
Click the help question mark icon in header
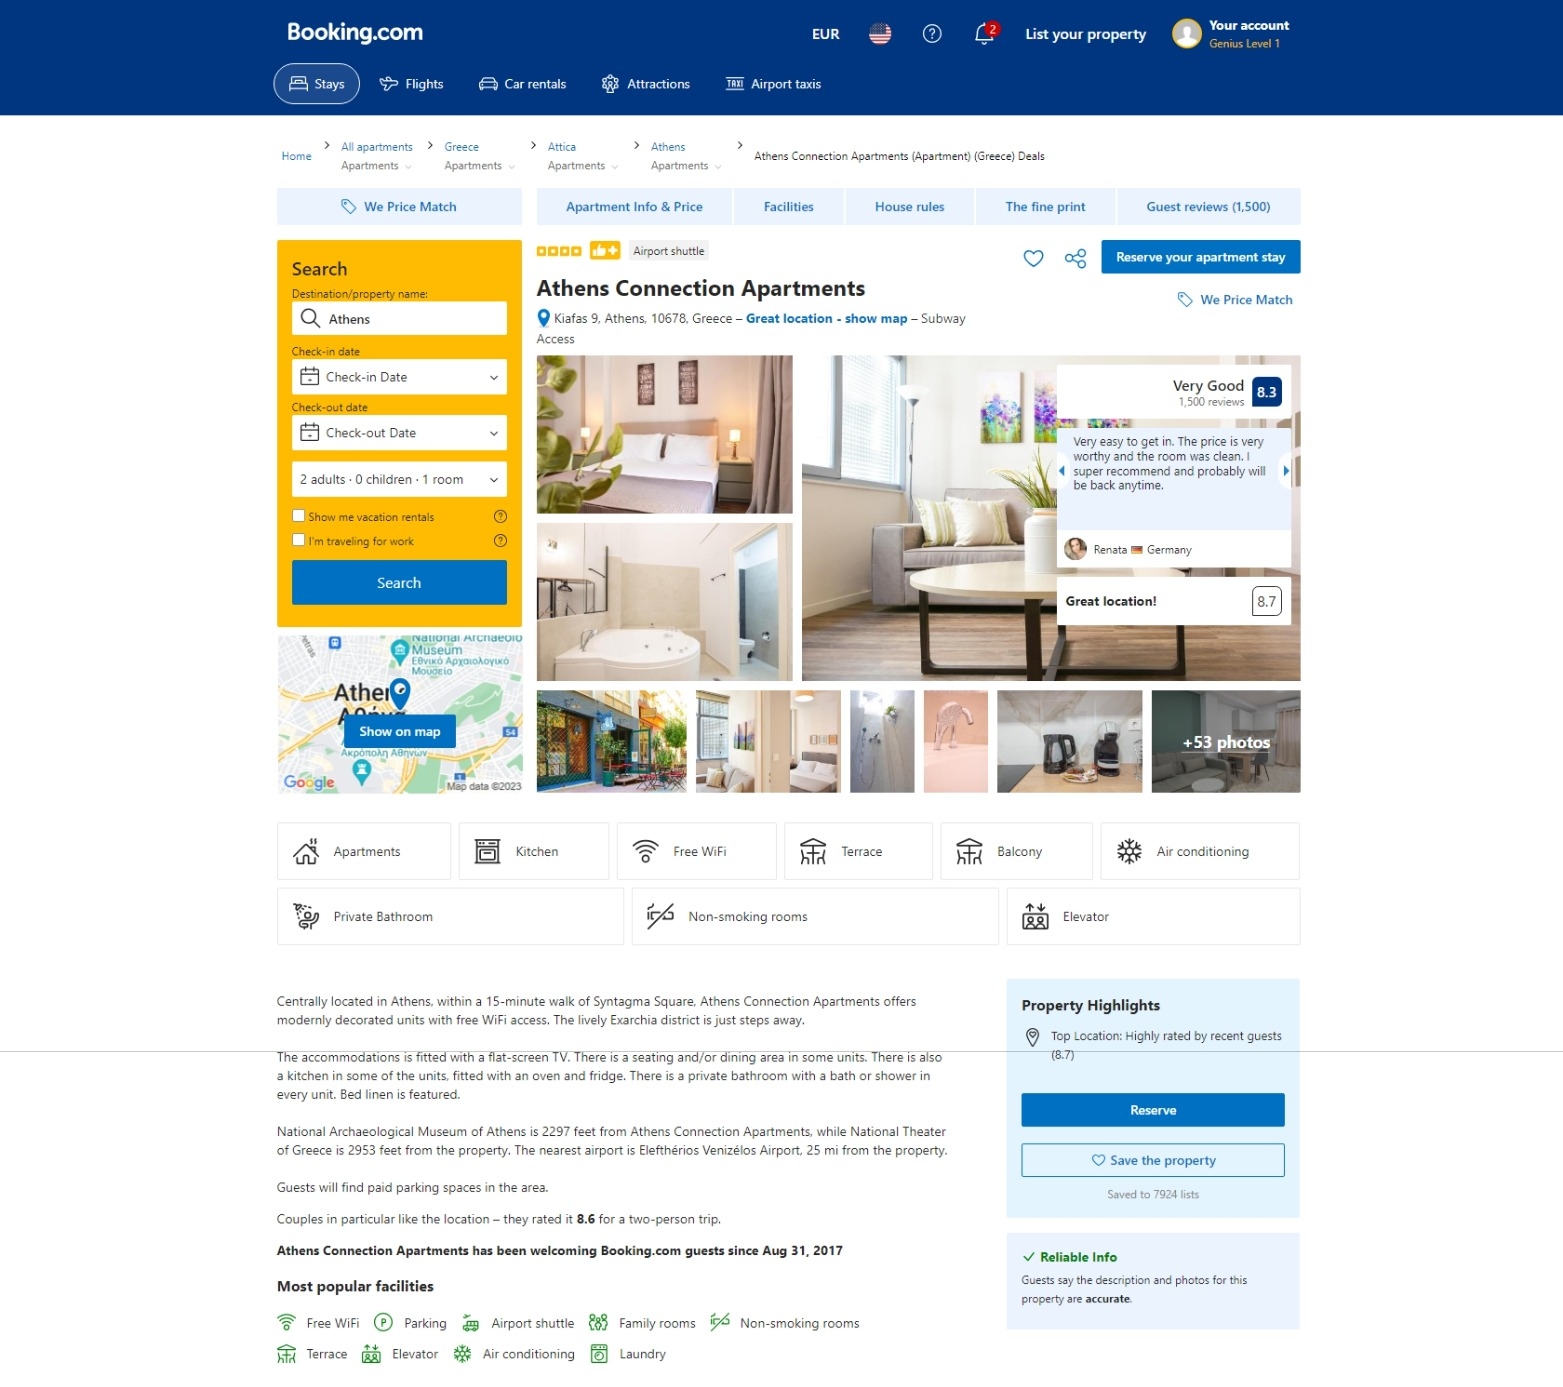click(931, 34)
